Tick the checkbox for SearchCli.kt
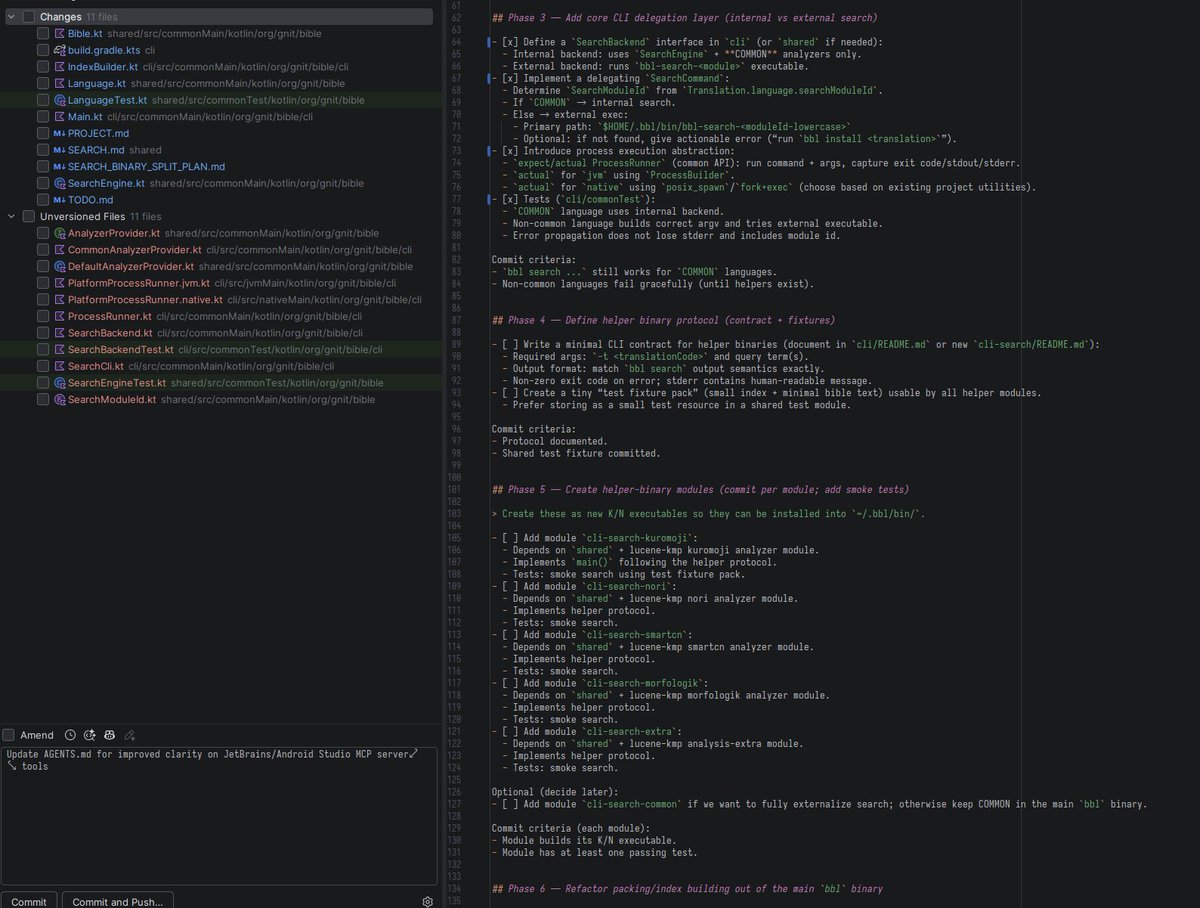The height and width of the screenshot is (908, 1200). 43,366
